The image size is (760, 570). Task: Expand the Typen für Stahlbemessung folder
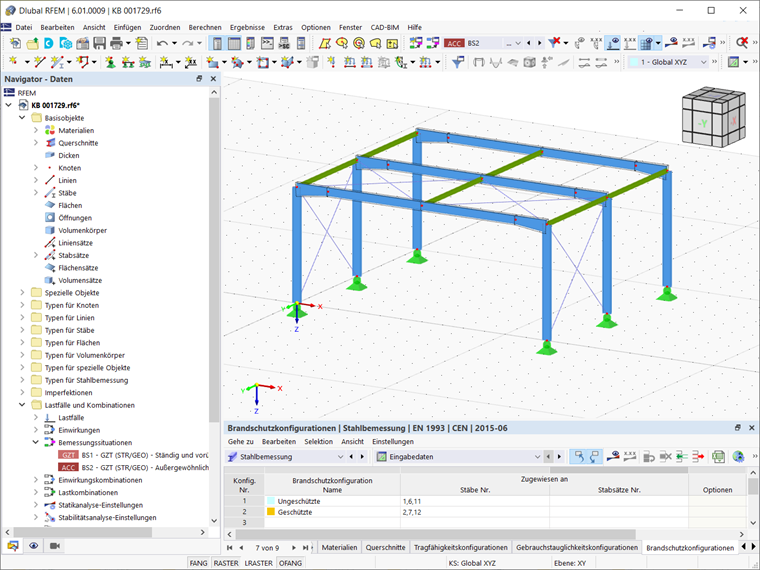pyautogui.click(x=22, y=380)
